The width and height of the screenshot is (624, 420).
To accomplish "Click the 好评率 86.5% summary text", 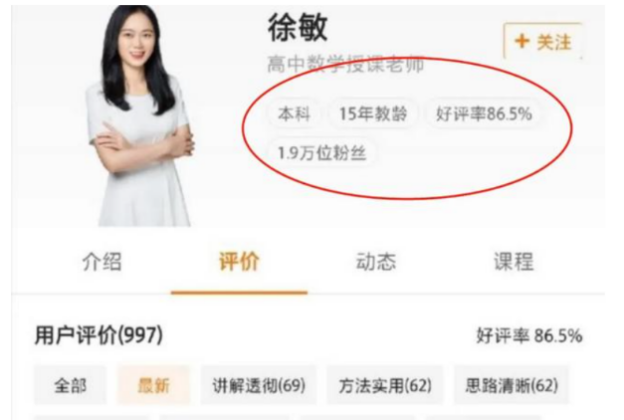I will click(529, 336).
